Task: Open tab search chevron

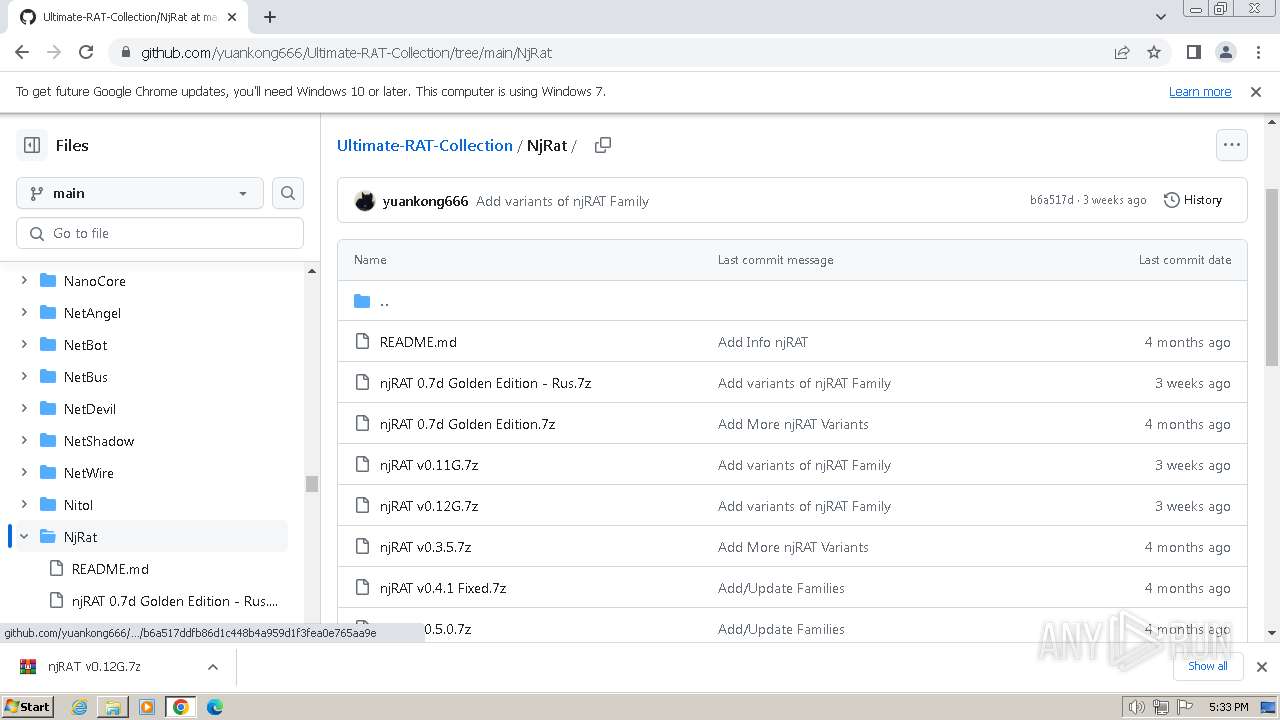Action: coord(1160,17)
